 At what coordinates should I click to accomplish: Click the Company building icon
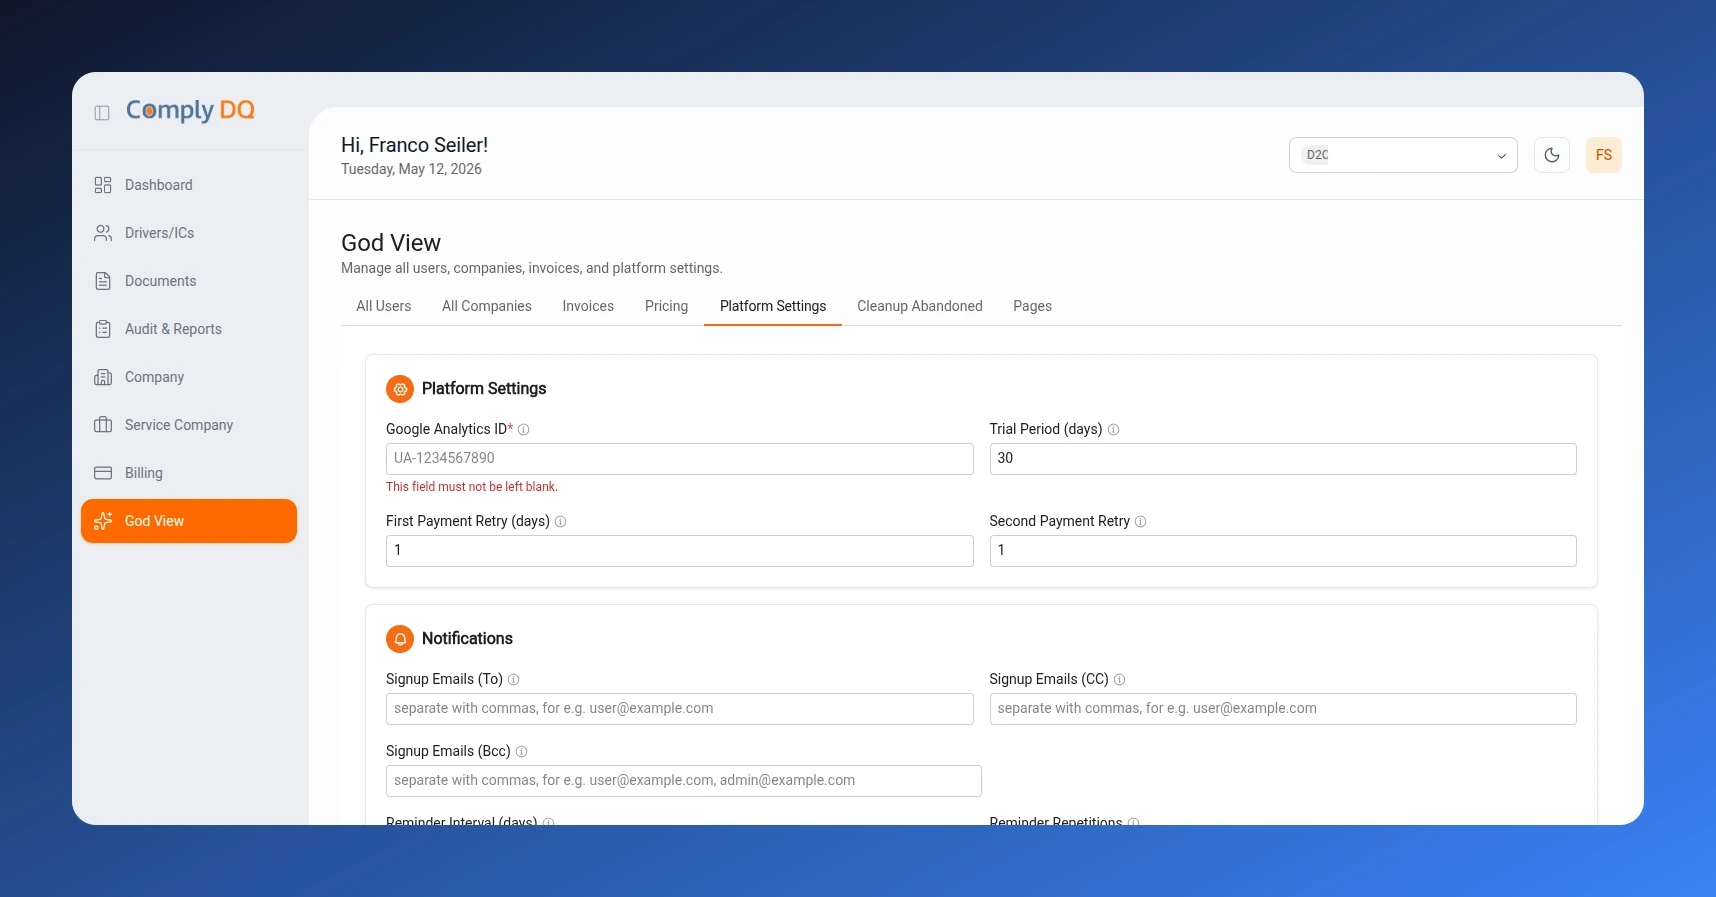click(x=103, y=377)
